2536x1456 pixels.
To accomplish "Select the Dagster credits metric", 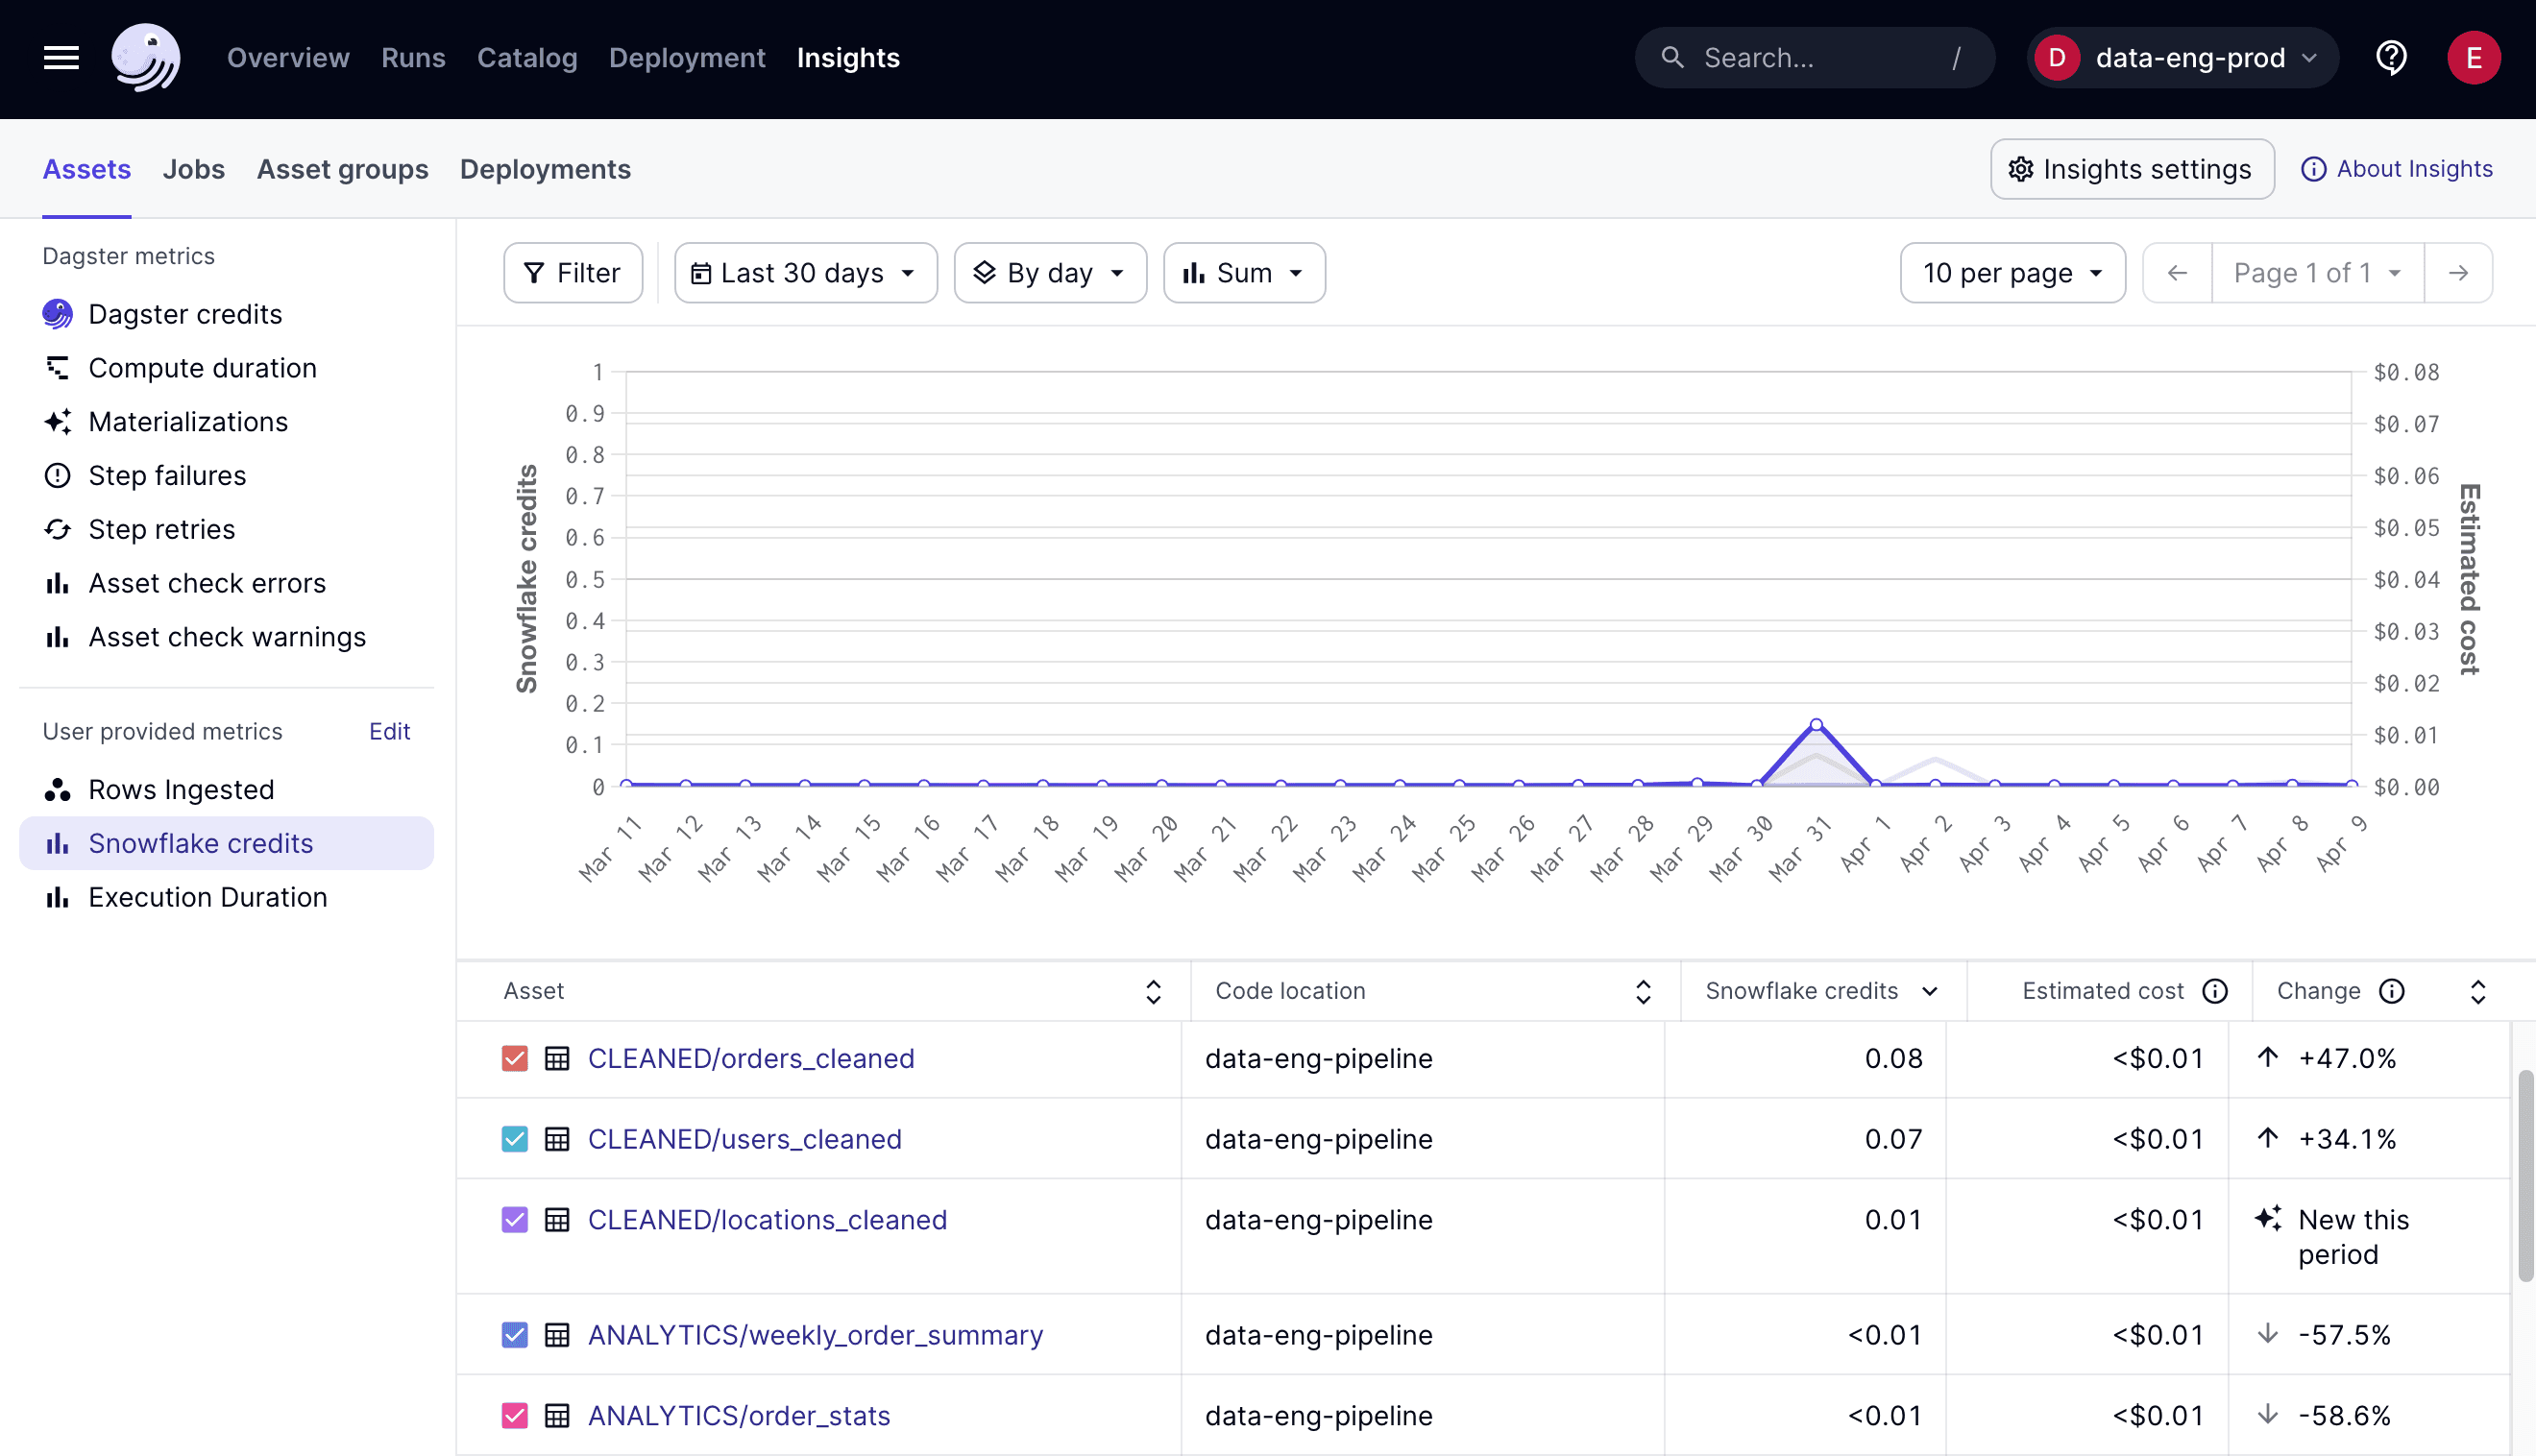I will pyautogui.click(x=184, y=314).
